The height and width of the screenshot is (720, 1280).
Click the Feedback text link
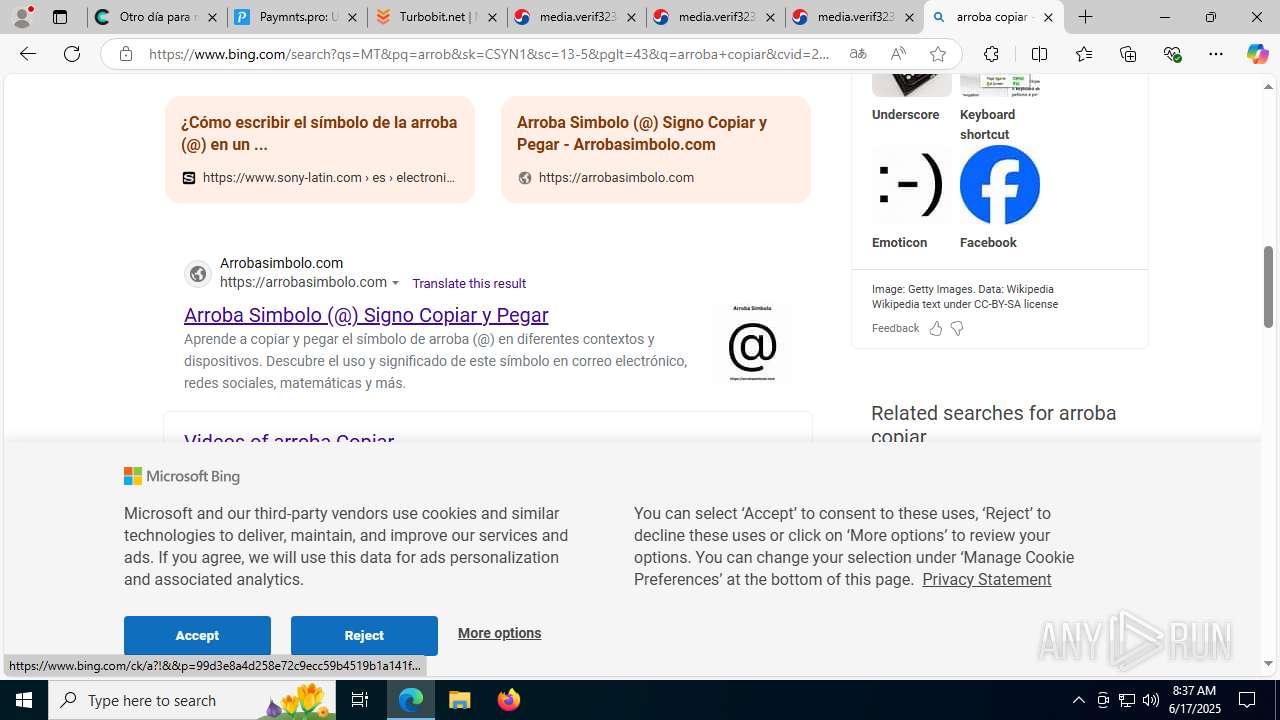click(x=895, y=328)
